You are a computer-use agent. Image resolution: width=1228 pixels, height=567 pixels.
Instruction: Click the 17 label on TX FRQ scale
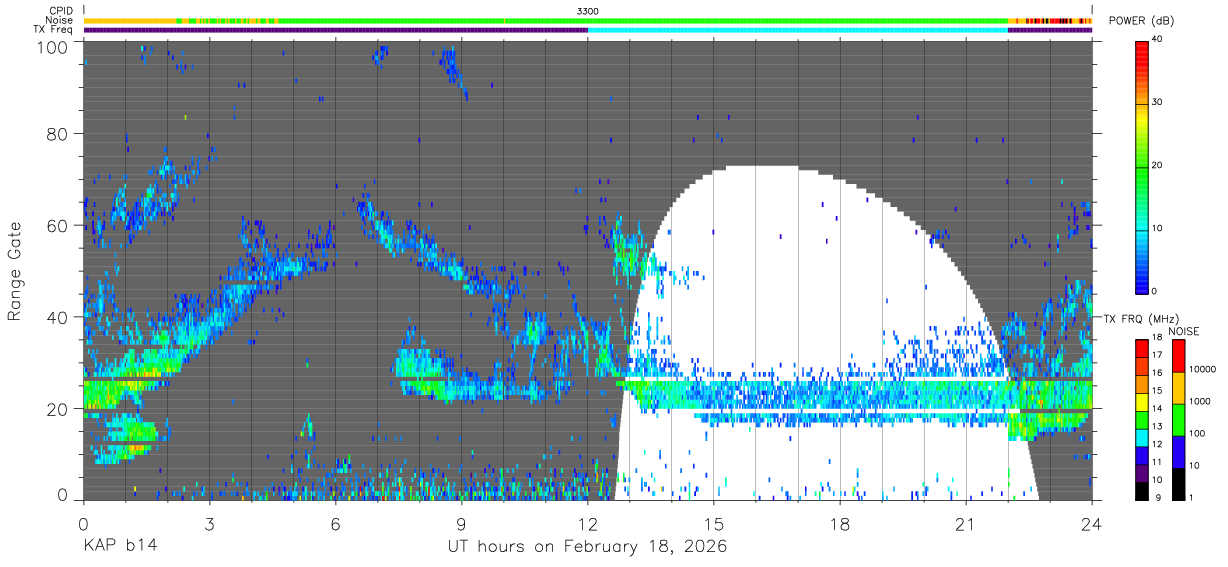[x=1157, y=355]
